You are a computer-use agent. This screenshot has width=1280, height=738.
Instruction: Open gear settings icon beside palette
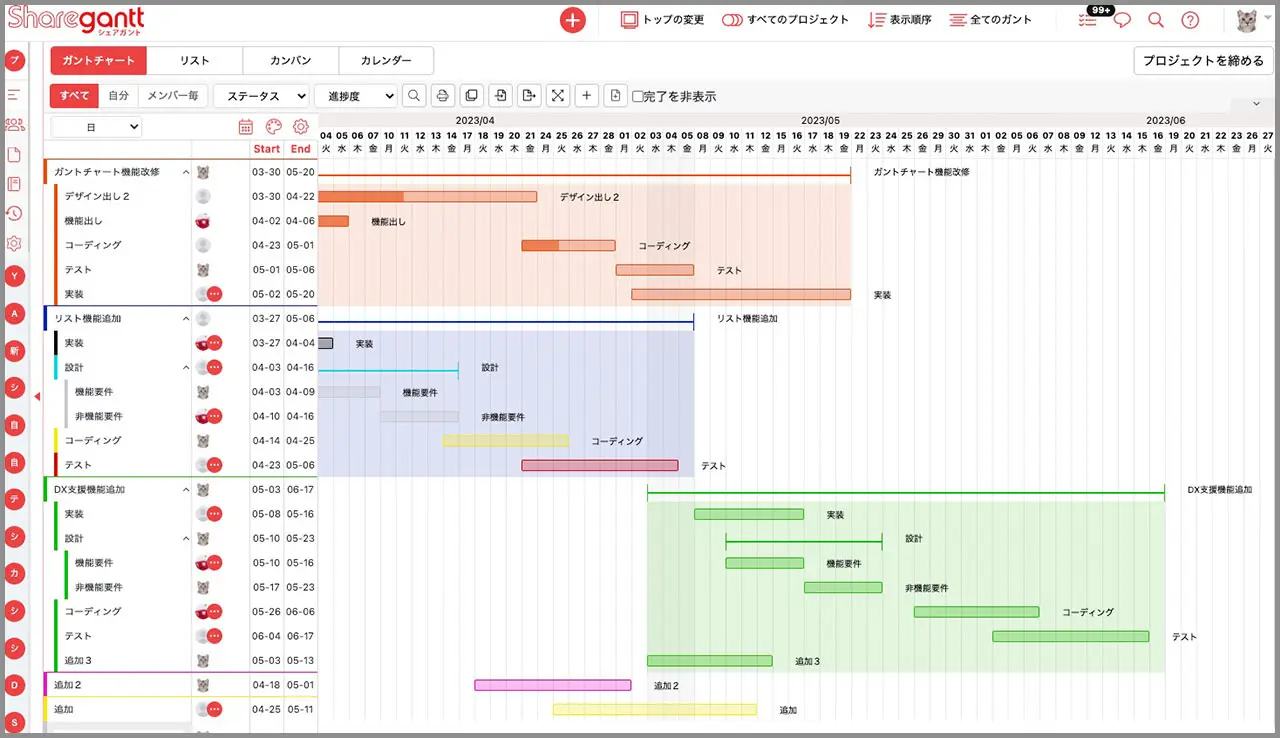click(300, 127)
